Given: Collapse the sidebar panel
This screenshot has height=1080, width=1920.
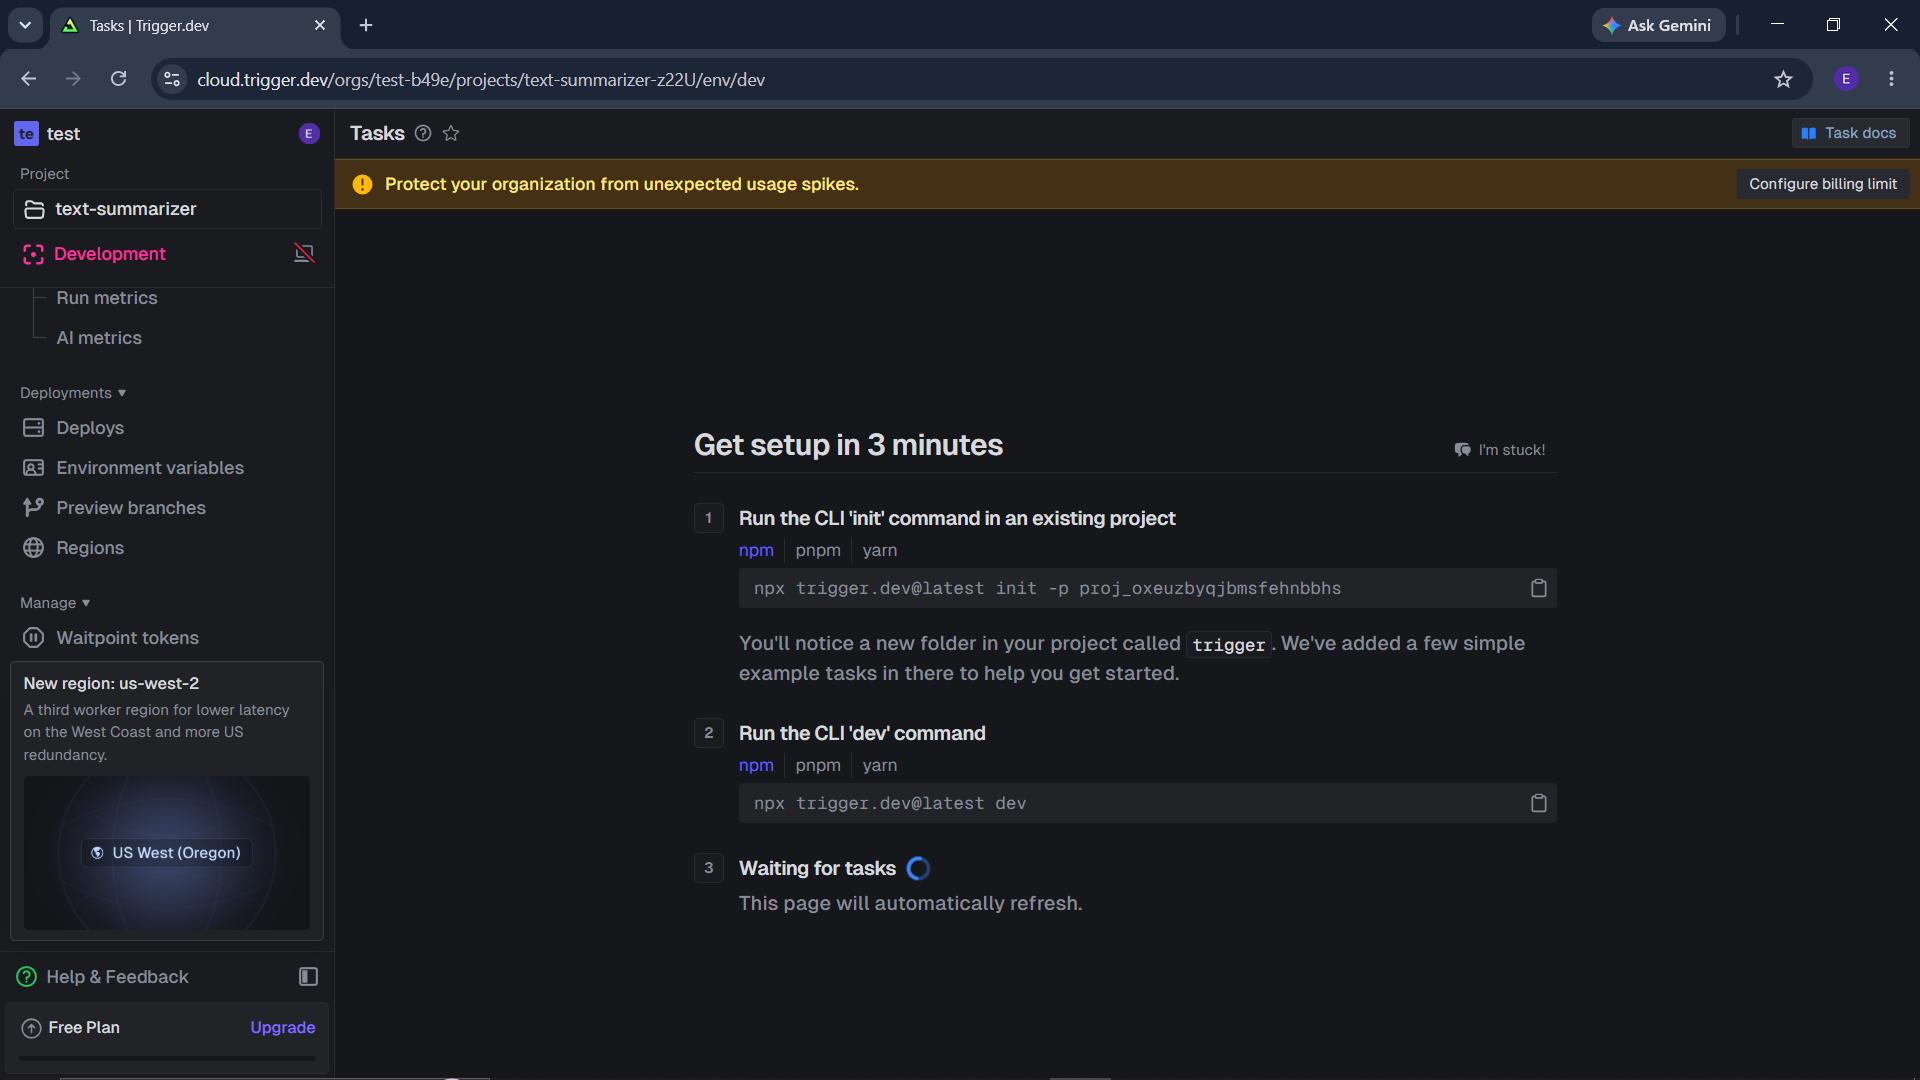Looking at the screenshot, I should [308, 977].
